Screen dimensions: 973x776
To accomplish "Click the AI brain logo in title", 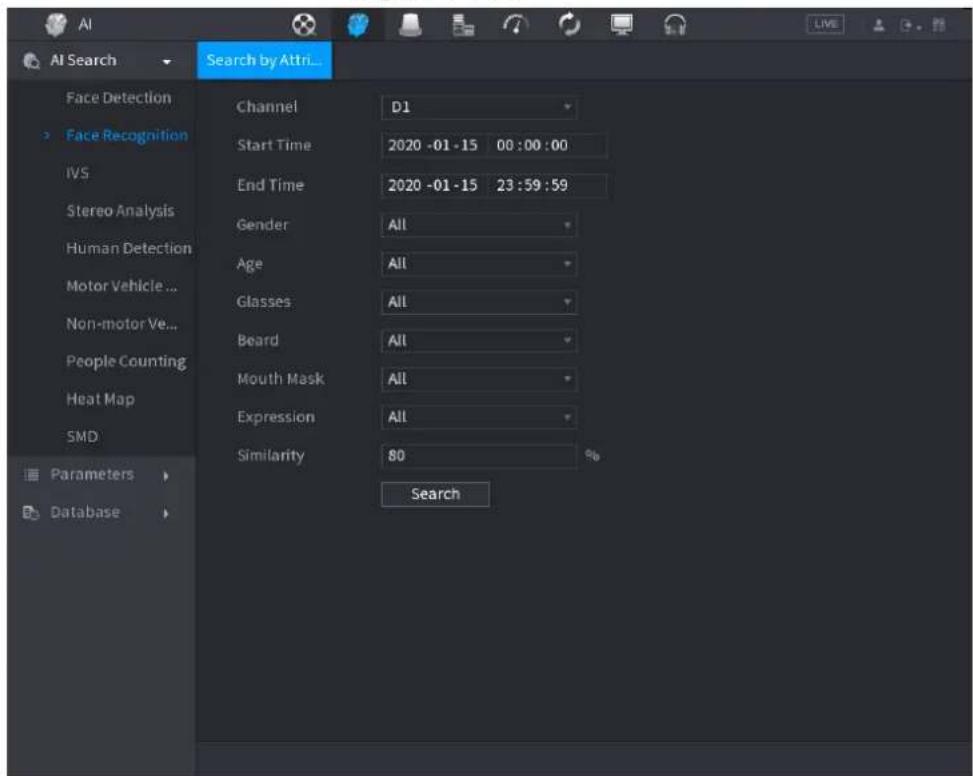I will (x=56, y=24).
